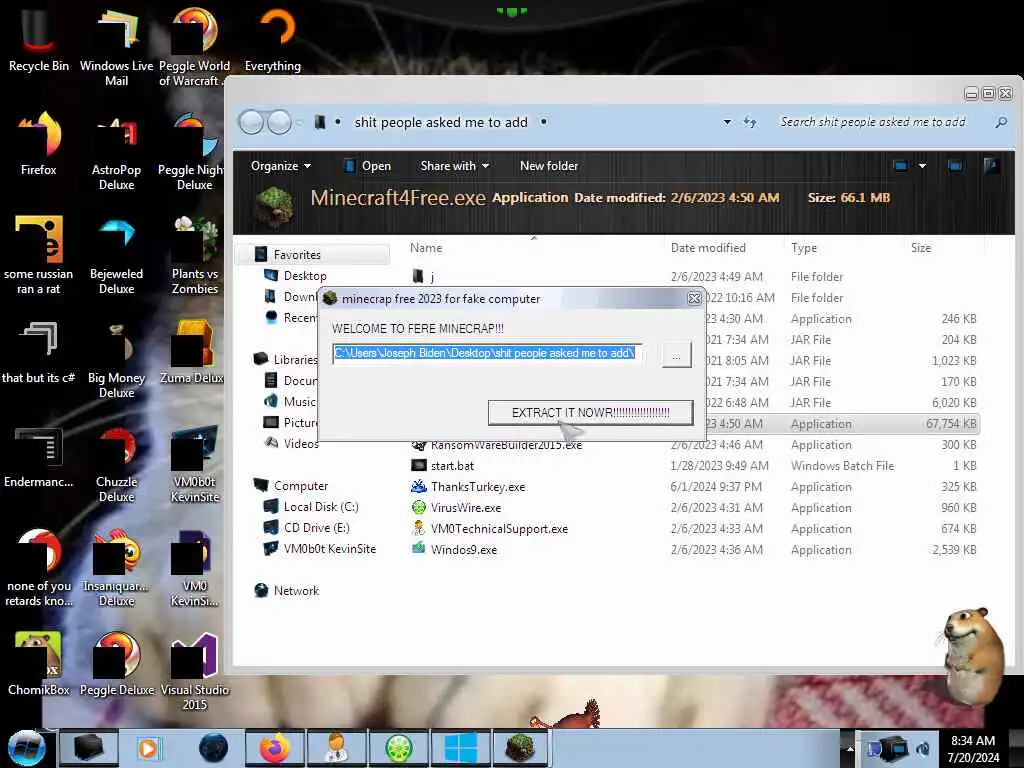This screenshot has height=768, width=1024.
Task: Click the explorer search magnifier icon
Action: (x=1001, y=122)
